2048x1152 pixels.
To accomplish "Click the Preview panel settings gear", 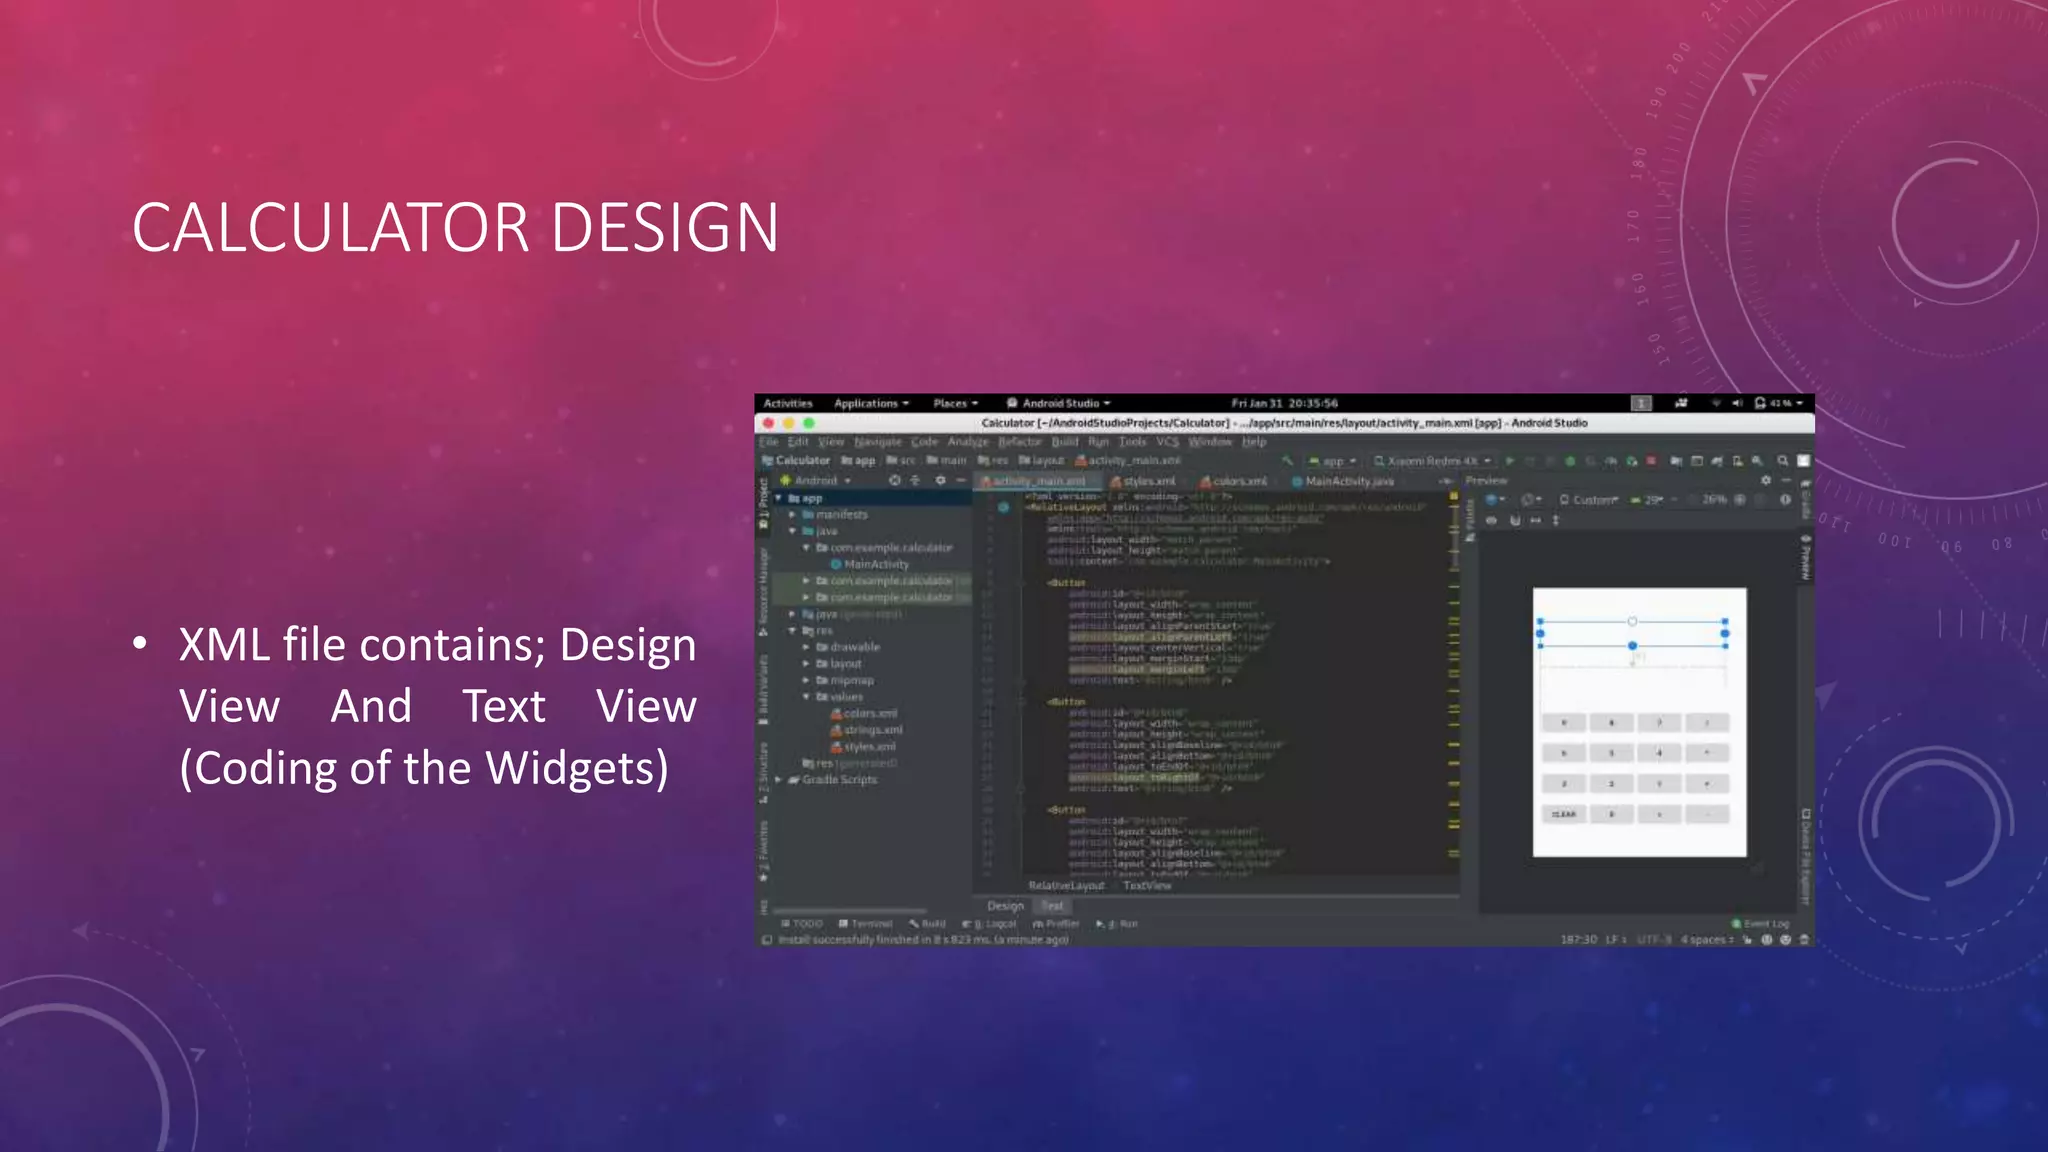I will 1766,481.
